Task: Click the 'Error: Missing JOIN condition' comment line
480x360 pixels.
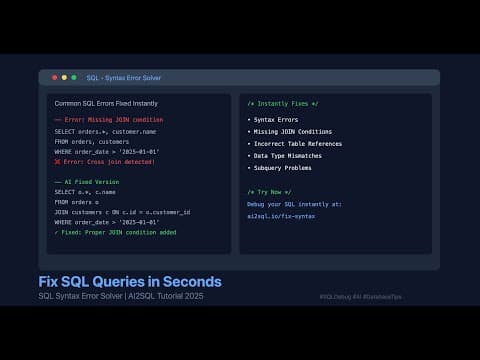Action: tap(109, 120)
